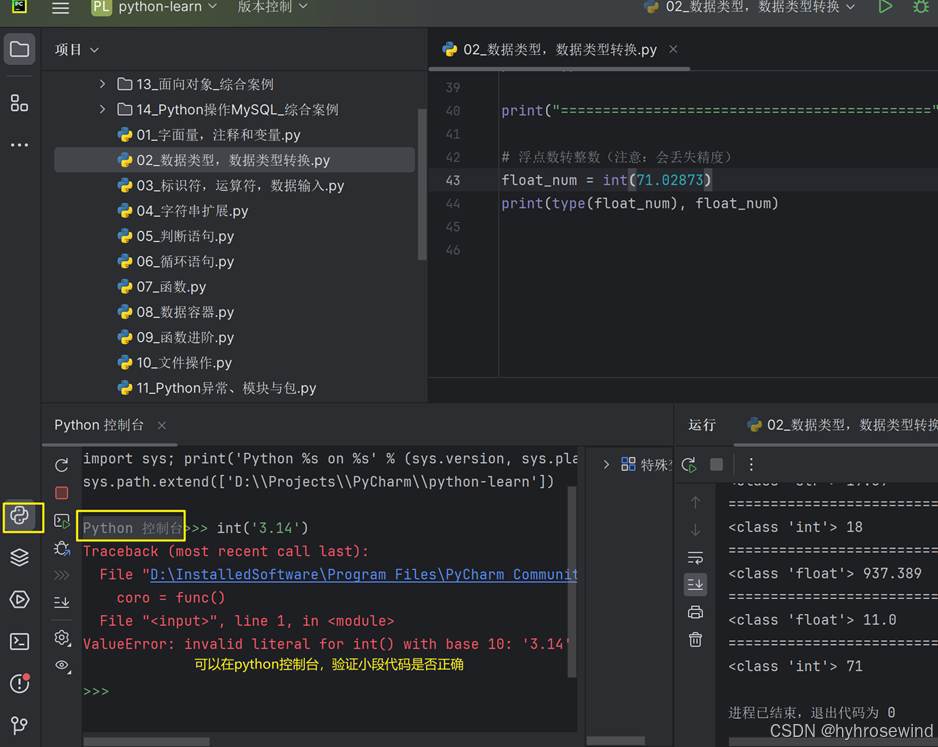Expand 特殊 variables node
Image resolution: width=938 pixels, height=747 pixels.
pos(606,464)
